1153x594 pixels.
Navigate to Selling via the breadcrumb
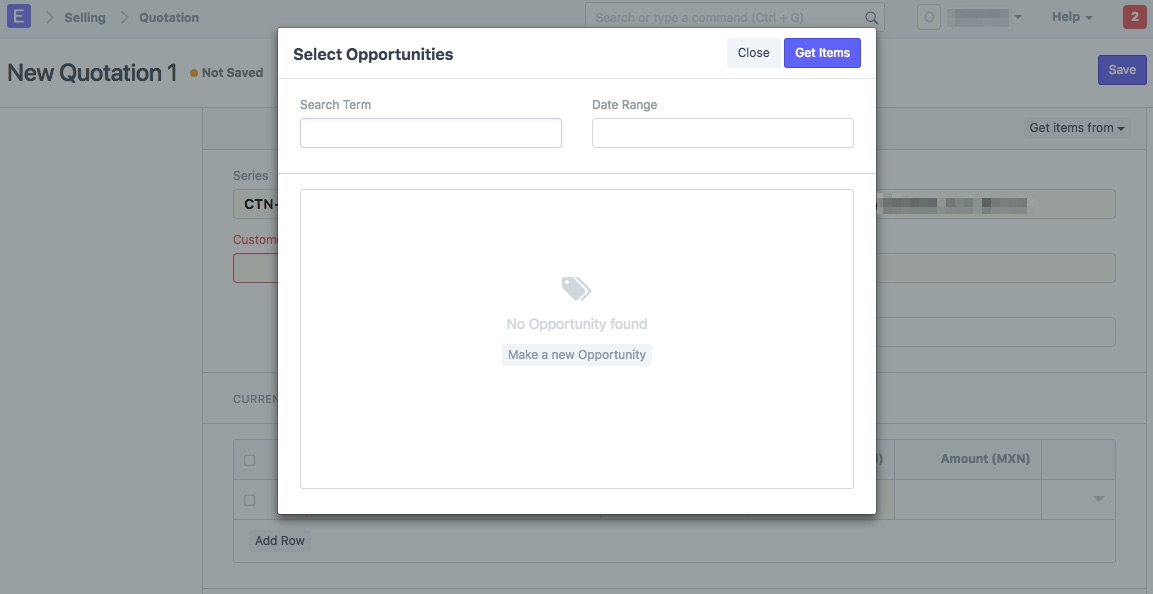pos(84,16)
